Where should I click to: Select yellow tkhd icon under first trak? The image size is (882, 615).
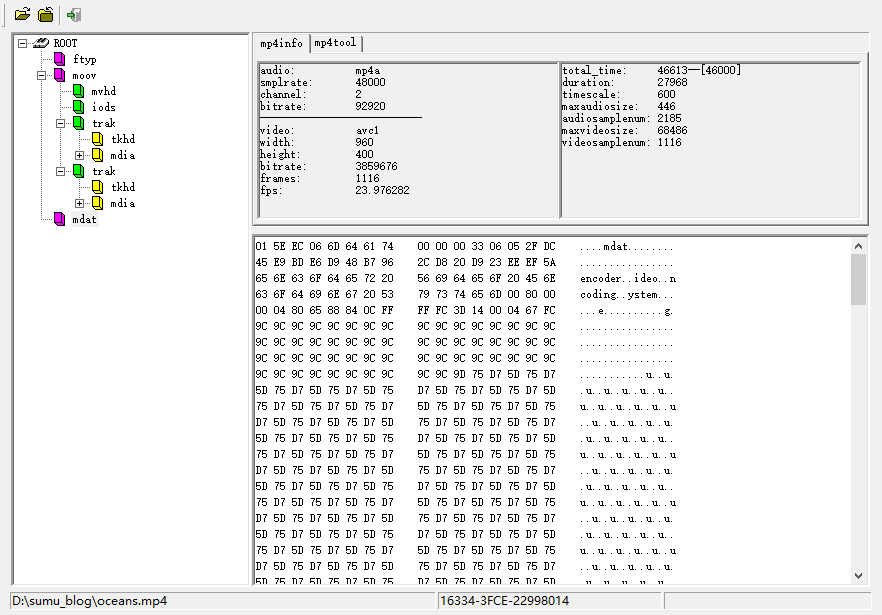98,140
